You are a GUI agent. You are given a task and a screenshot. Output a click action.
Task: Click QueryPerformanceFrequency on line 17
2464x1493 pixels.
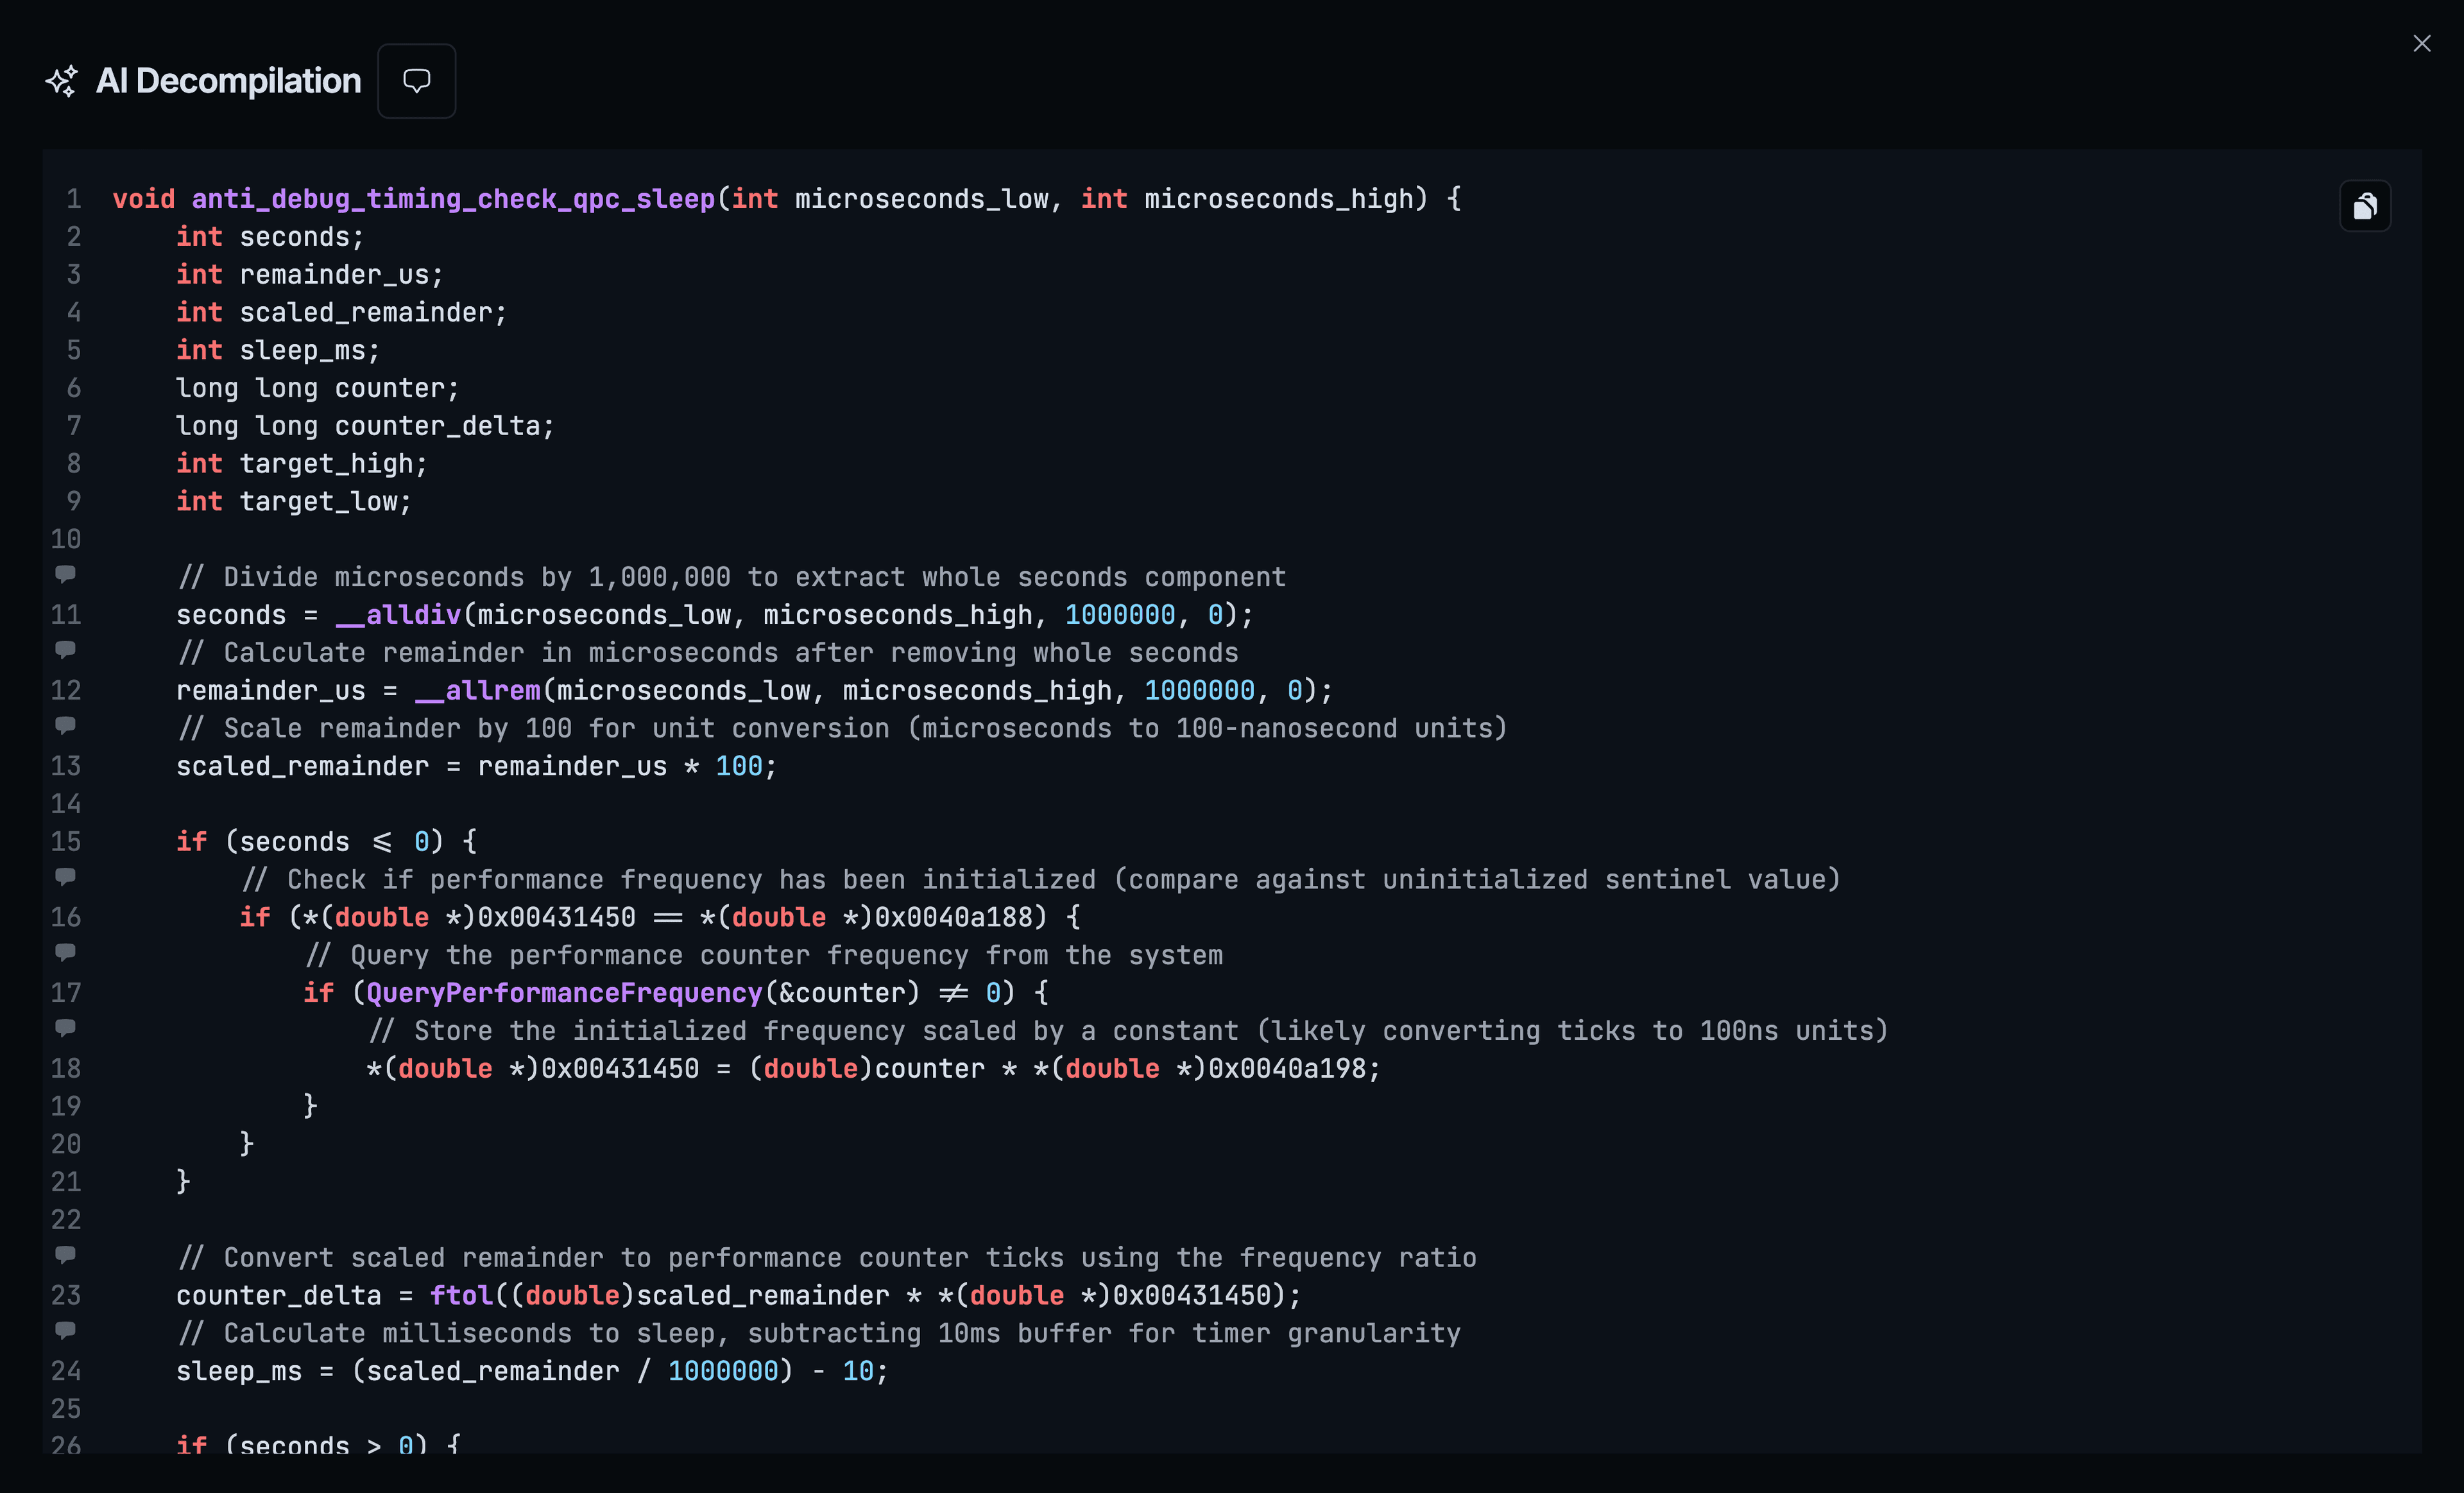(x=564, y=993)
